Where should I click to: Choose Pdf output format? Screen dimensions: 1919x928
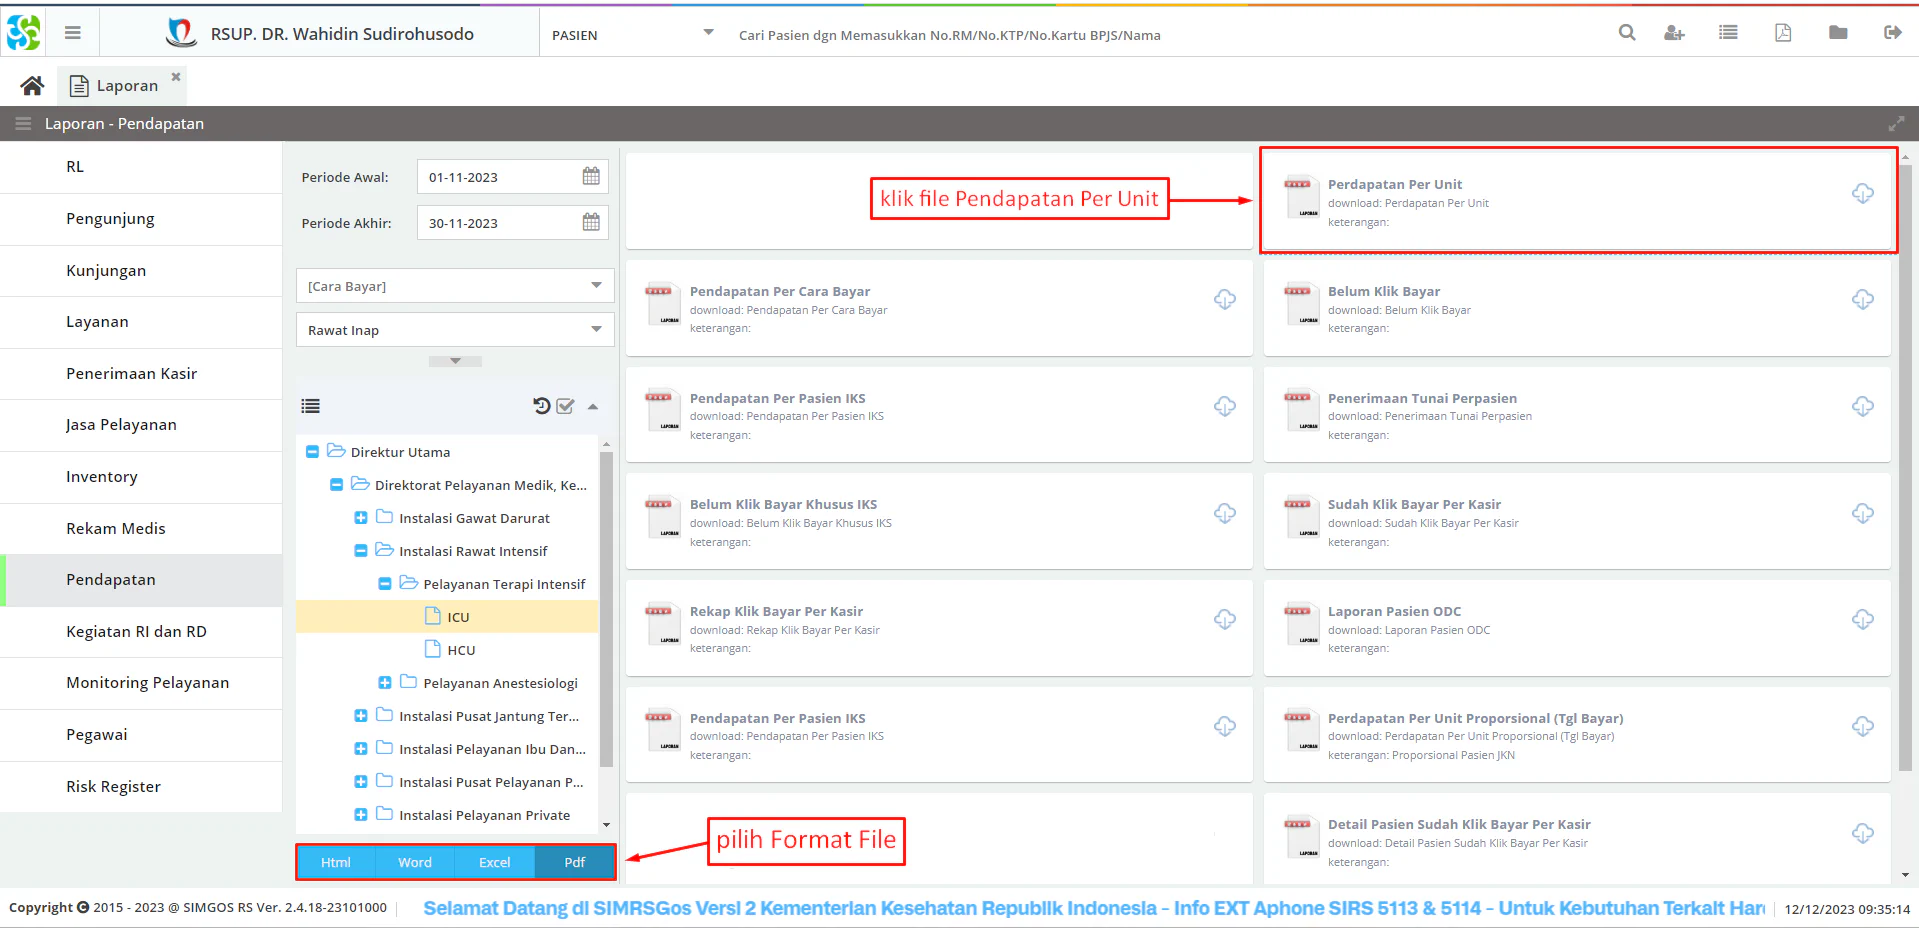[574, 862]
